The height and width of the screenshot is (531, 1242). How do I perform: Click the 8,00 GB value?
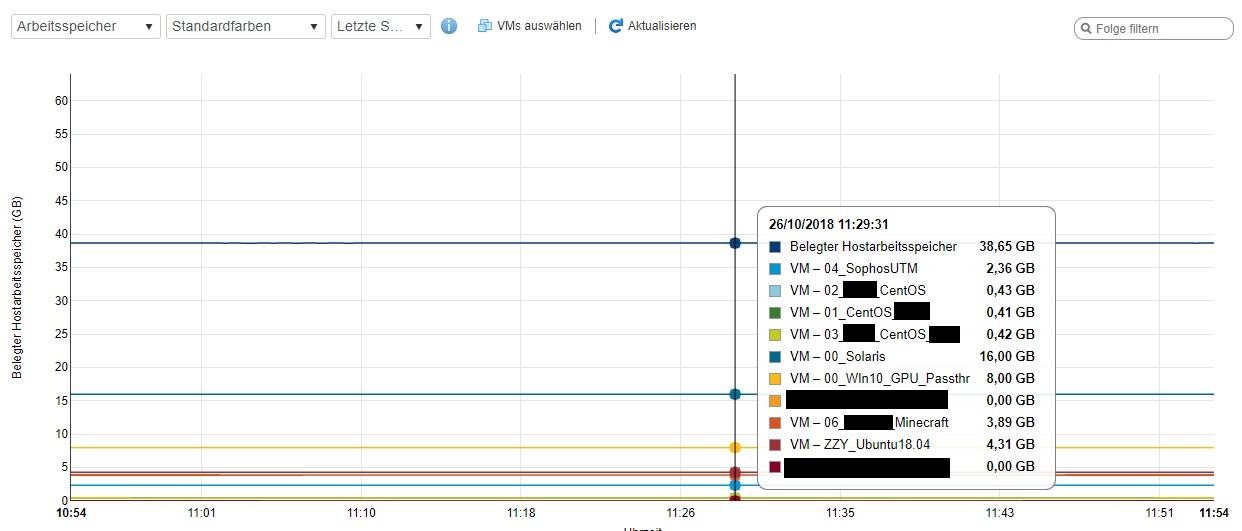point(1011,379)
